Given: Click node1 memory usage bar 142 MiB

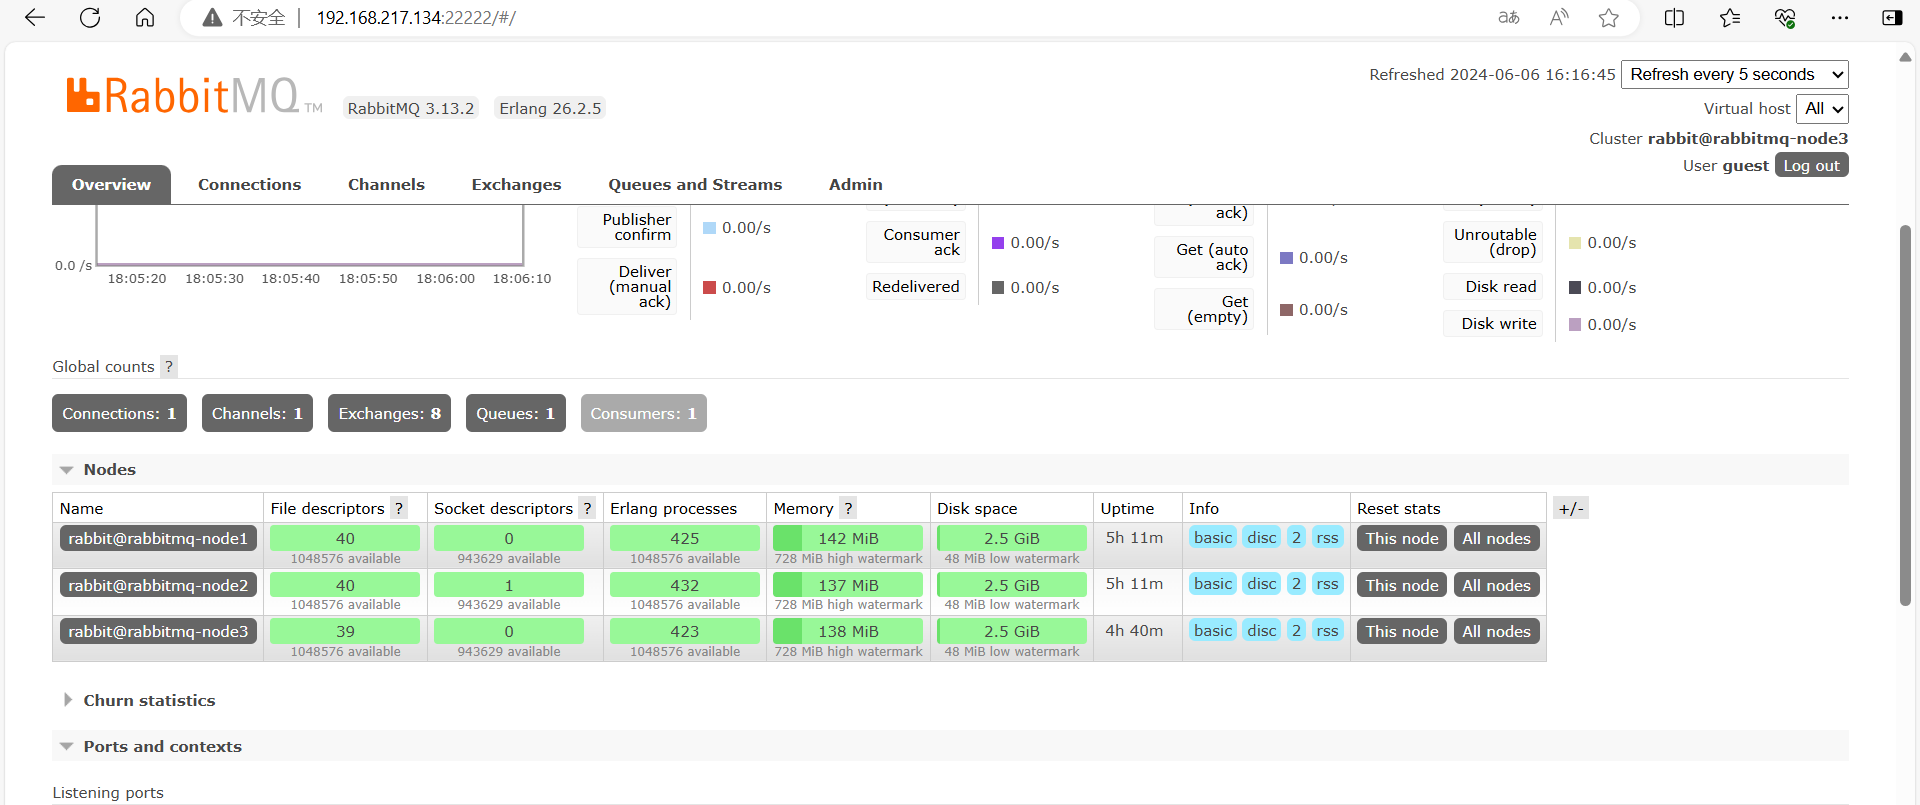Looking at the screenshot, I should pos(848,538).
